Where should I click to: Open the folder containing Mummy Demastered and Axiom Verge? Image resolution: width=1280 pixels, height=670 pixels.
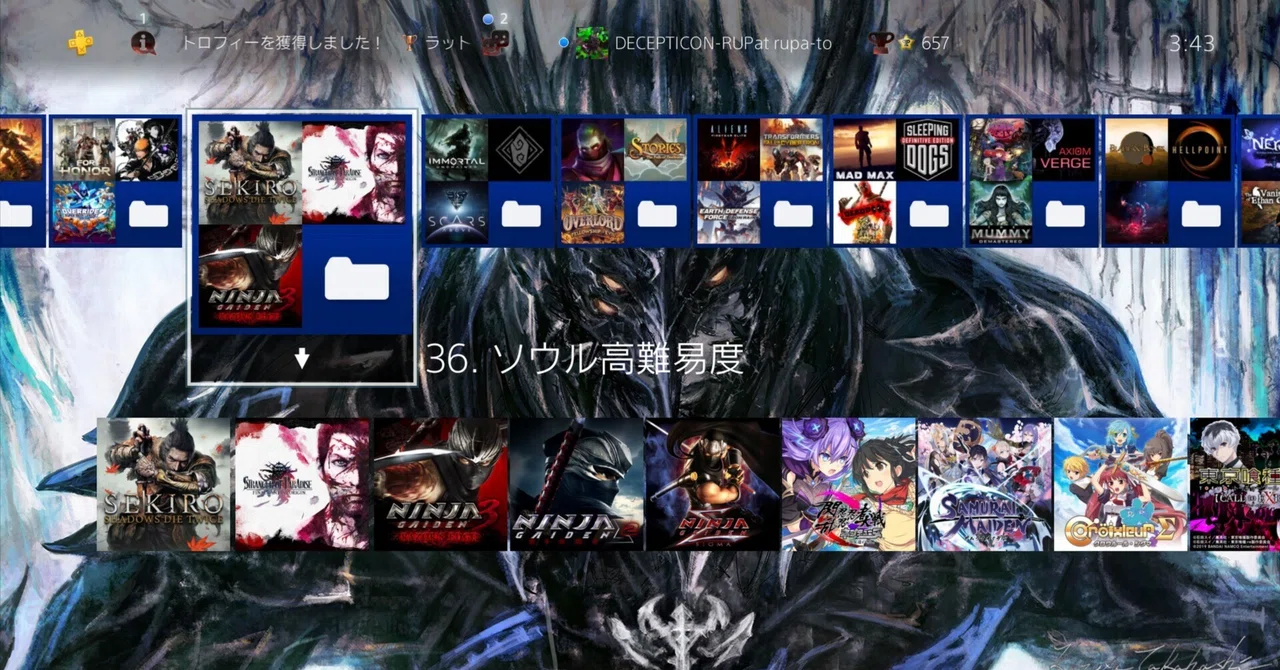click(x=1032, y=181)
